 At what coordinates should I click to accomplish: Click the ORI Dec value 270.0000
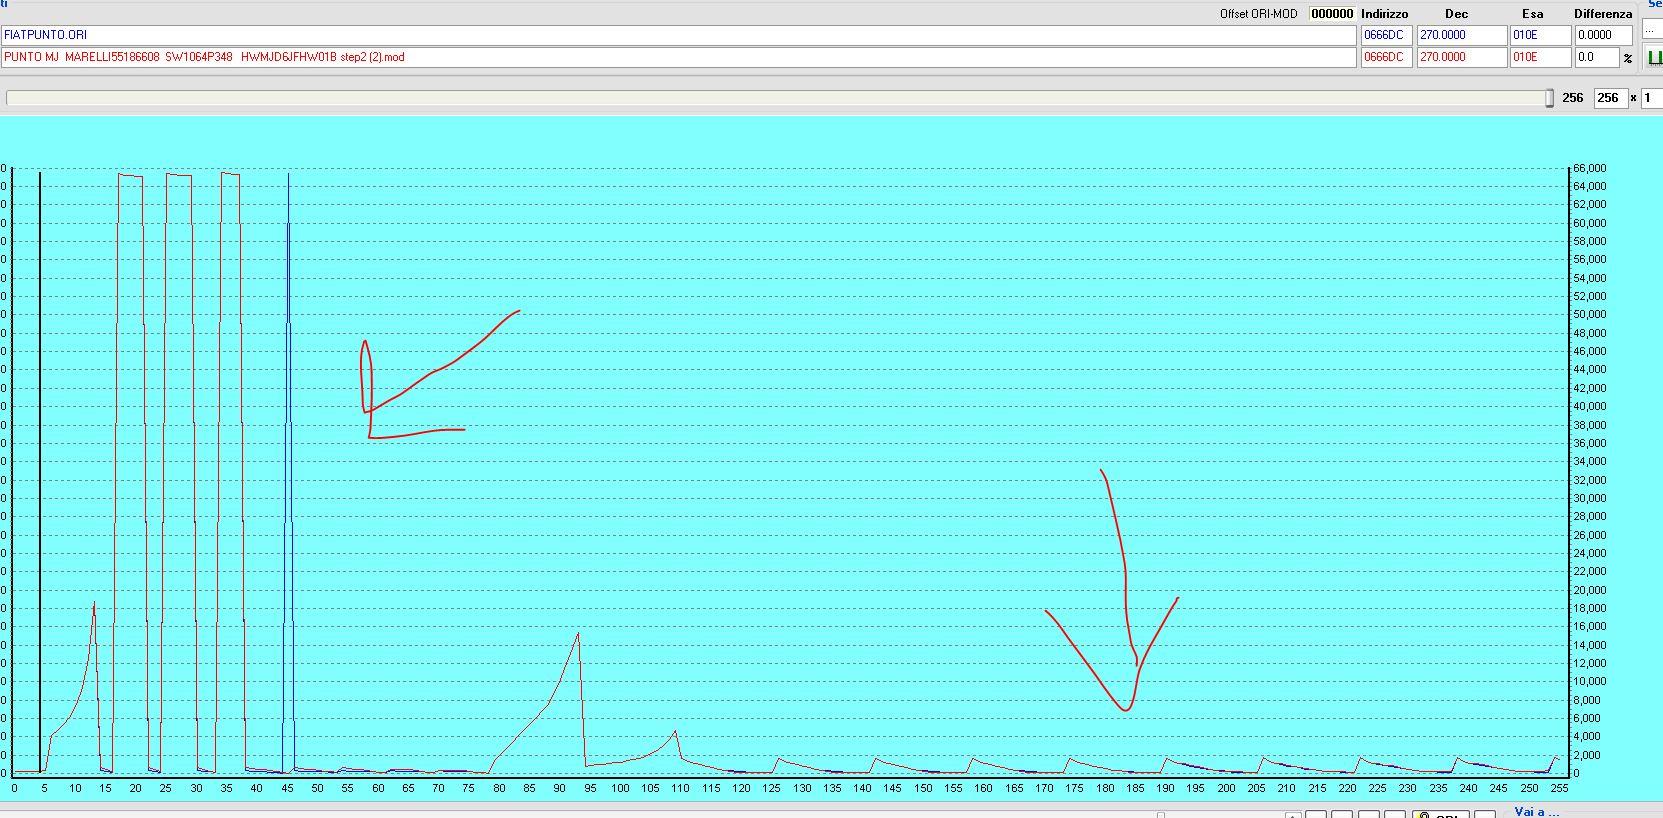pos(1460,35)
